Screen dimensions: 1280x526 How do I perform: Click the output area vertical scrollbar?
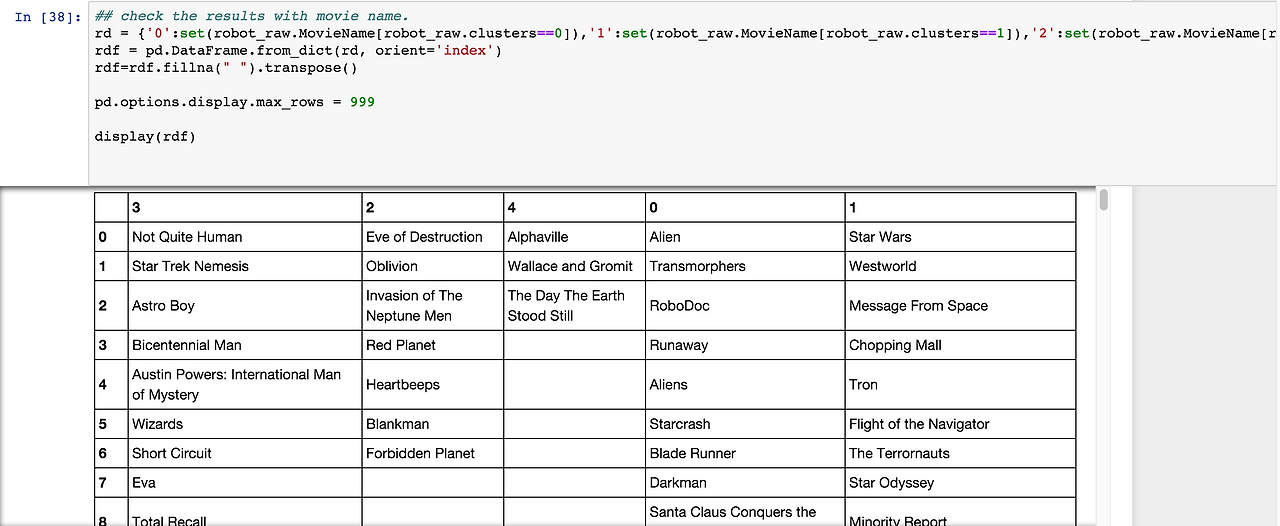[1104, 200]
